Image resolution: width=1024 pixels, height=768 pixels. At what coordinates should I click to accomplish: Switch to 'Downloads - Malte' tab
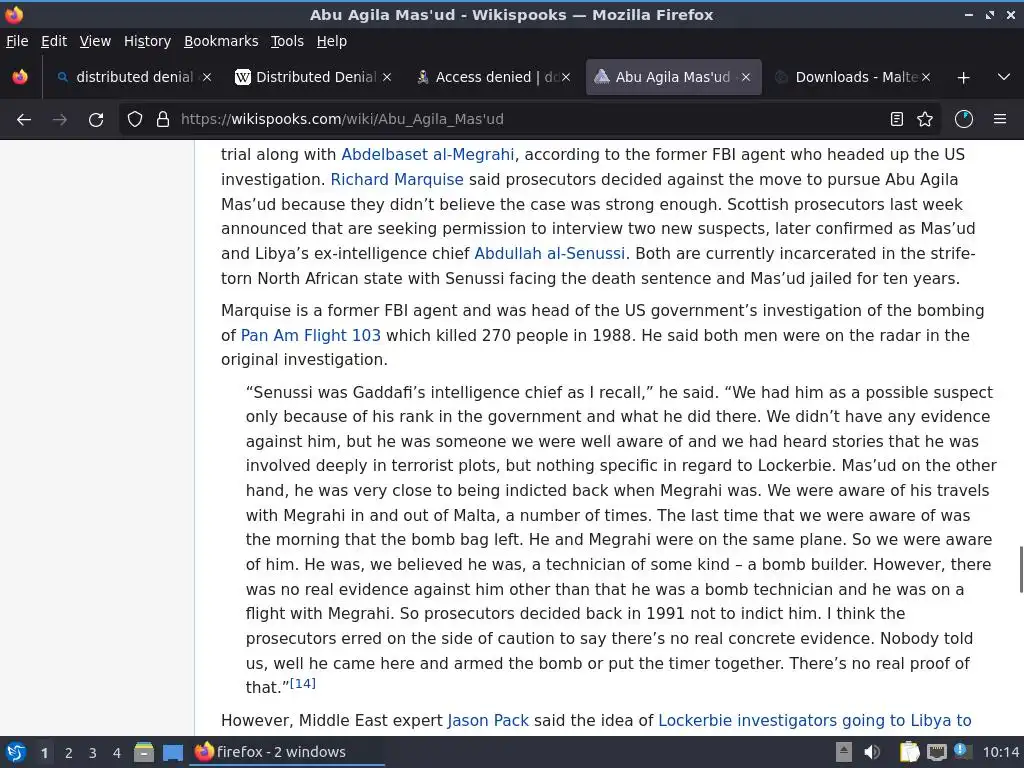(852, 77)
